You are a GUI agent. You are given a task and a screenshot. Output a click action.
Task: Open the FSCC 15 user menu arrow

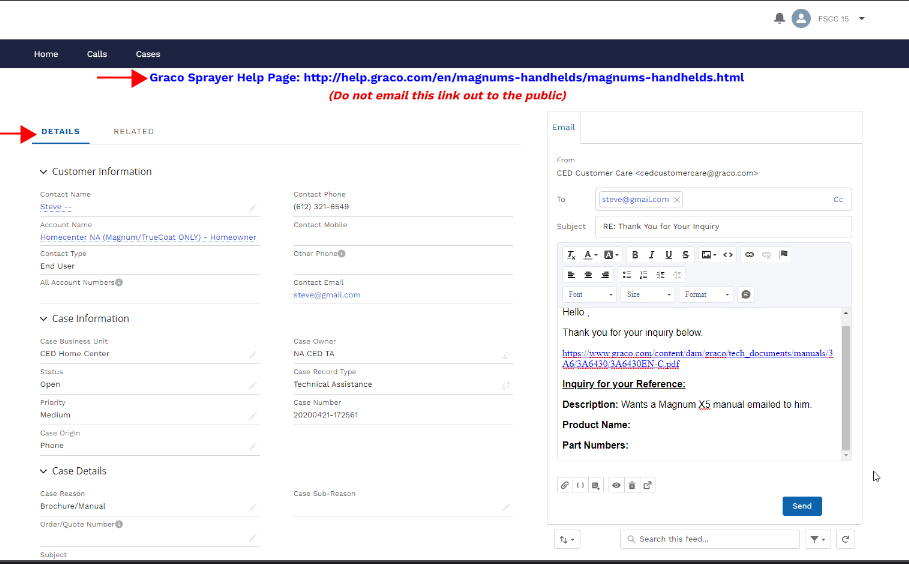pos(861,19)
